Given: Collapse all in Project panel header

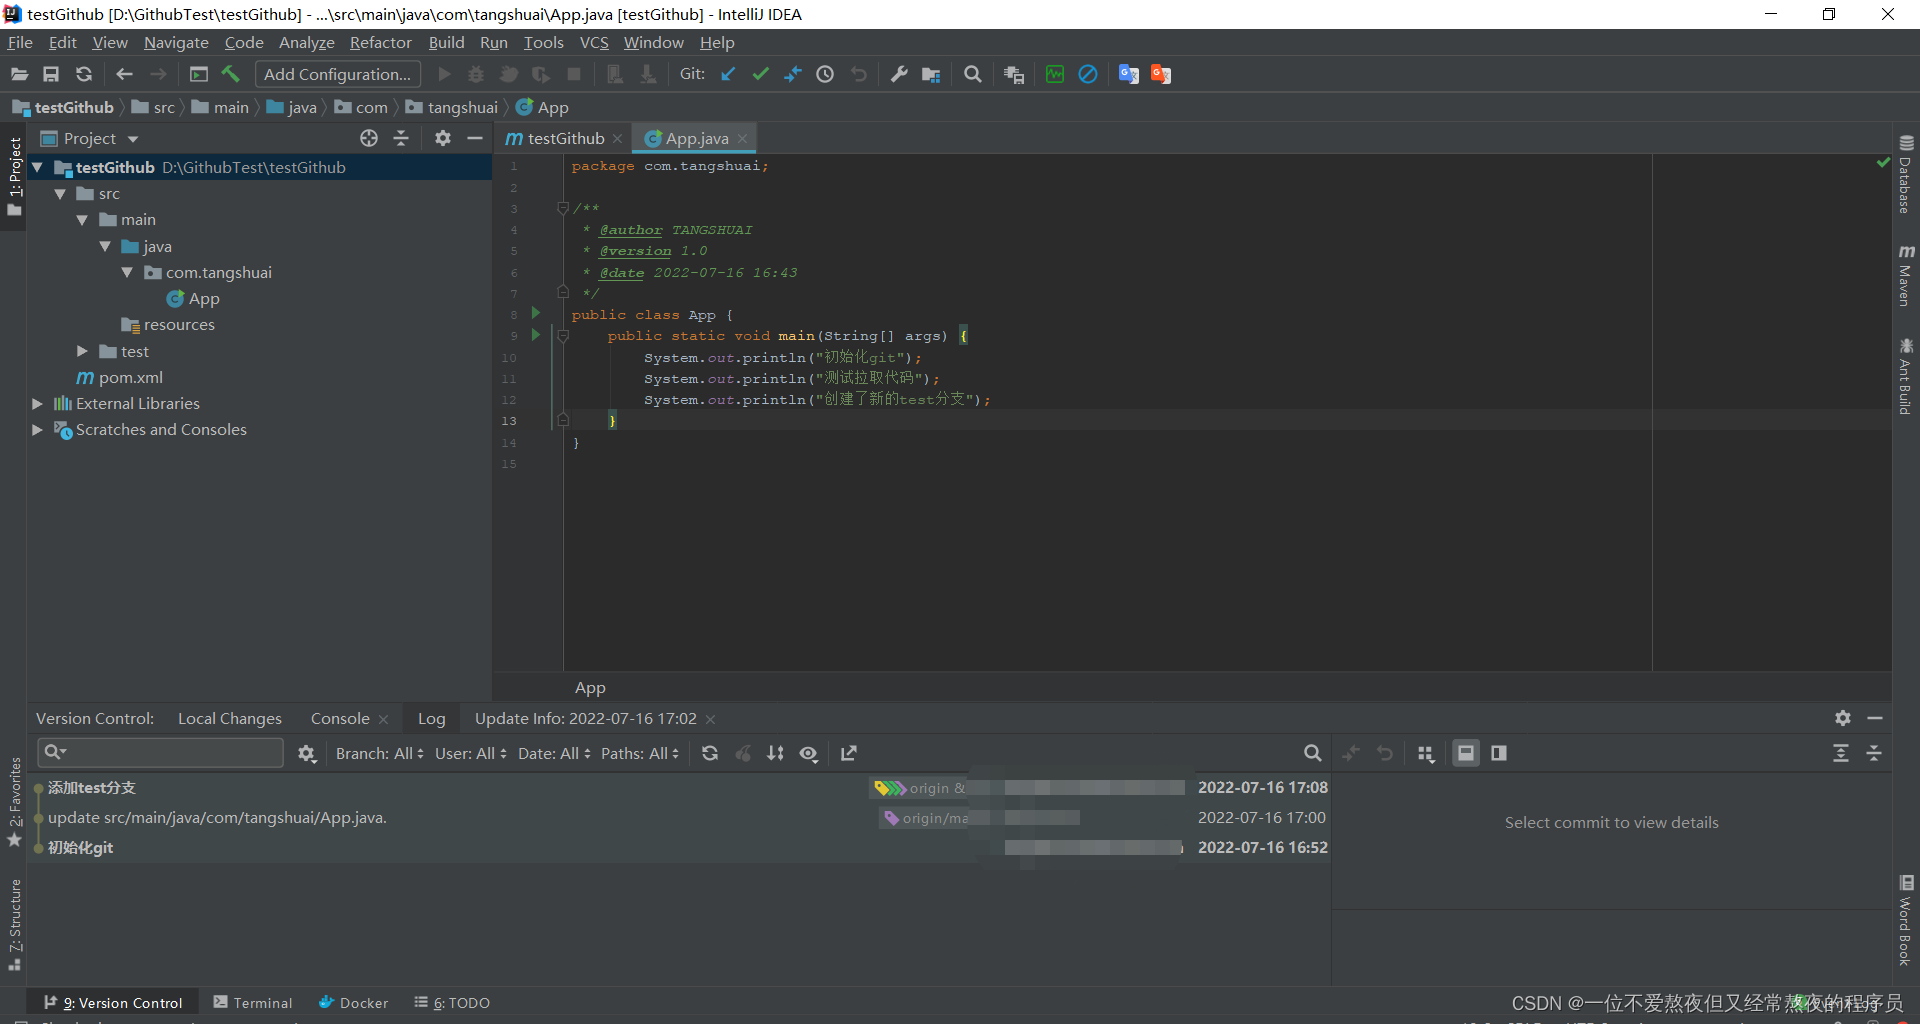Looking at the screenshot, I should 401,138.
